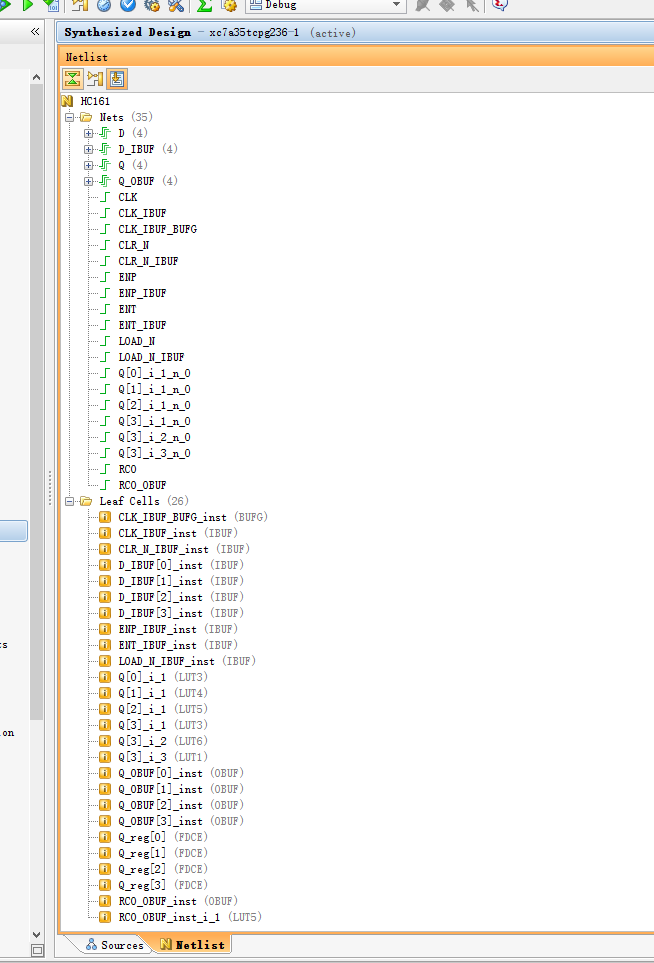Click the cell icon beside D_IBUF[0]_inst
Screen dimensions: 654x963
(105, 565)
